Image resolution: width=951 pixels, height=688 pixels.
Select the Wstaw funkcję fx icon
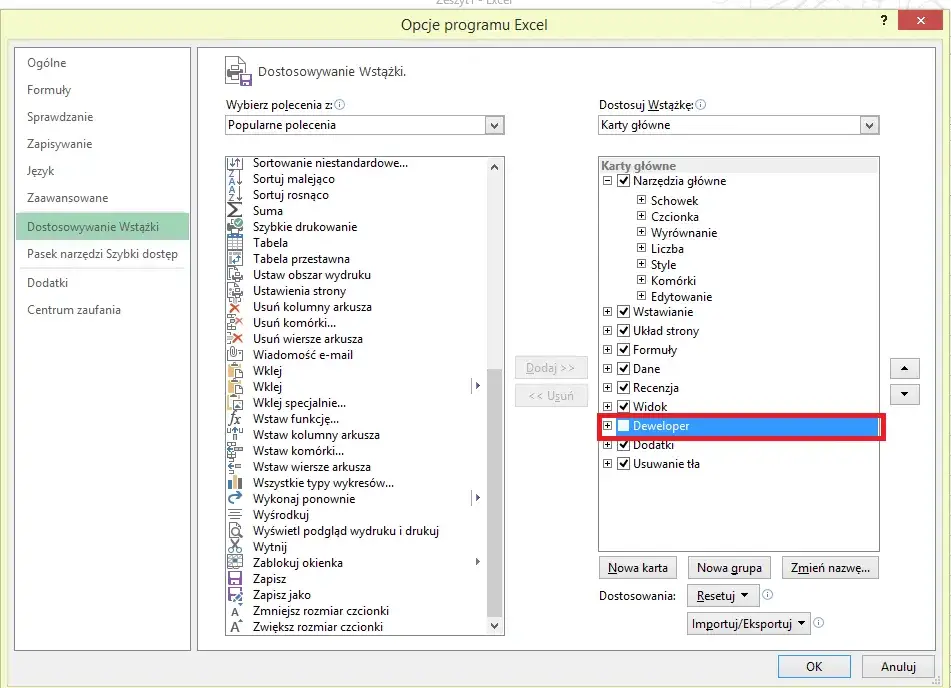(x=235, y=419)
